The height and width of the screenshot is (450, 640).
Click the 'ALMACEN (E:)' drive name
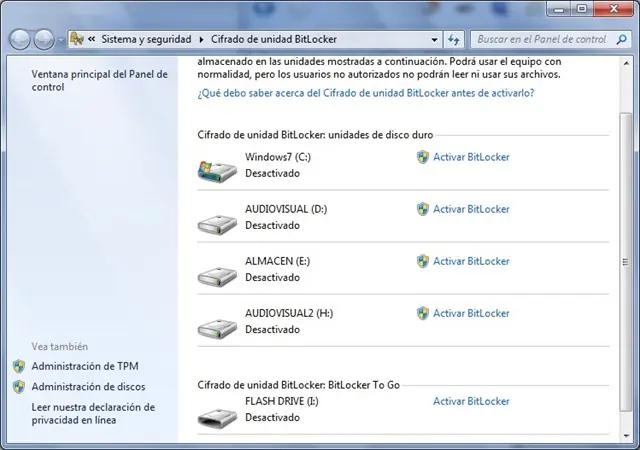coord(278,261)
